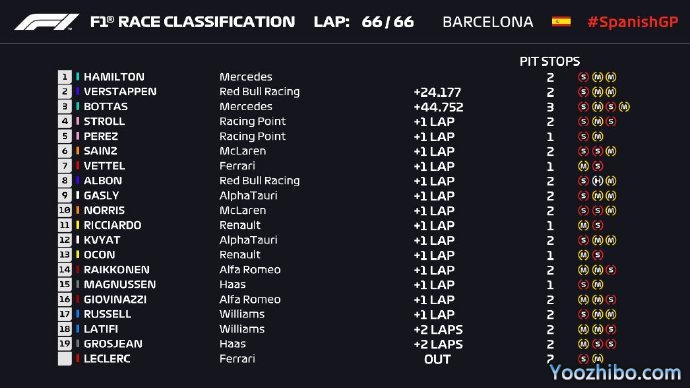Click Hamilton's soft tyre icon

[x=584, y=77]
